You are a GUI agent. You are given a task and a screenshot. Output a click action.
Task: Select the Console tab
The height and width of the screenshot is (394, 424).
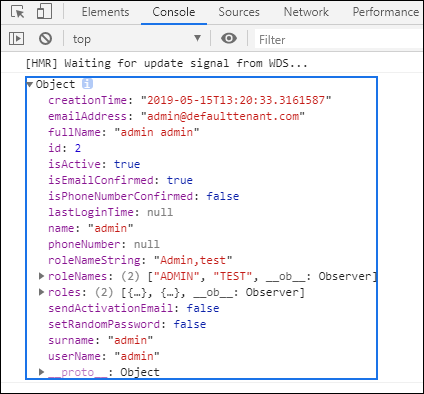174,12
